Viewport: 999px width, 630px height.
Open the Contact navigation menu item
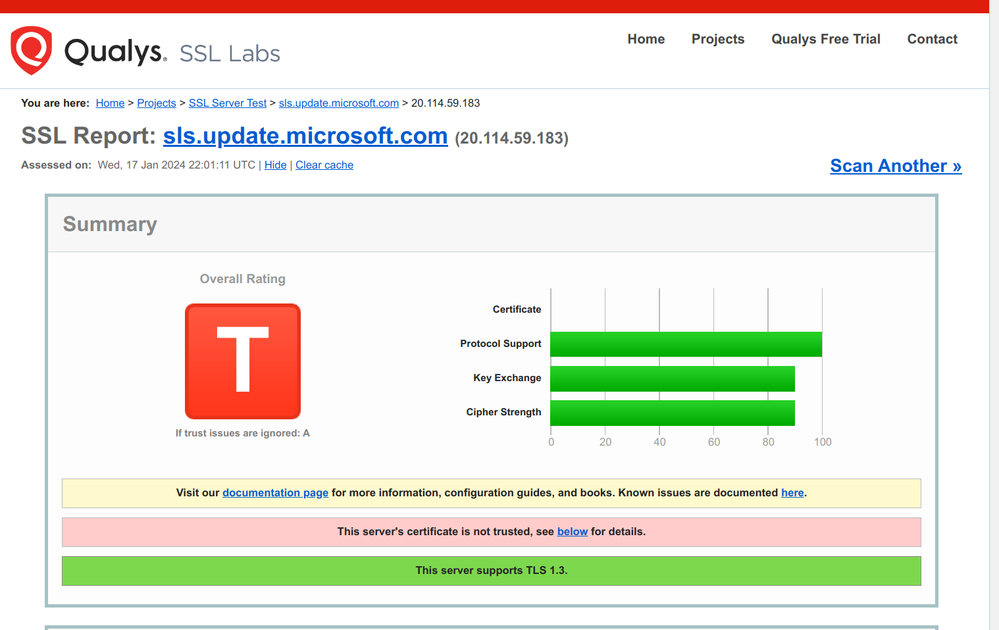(932, 39)
